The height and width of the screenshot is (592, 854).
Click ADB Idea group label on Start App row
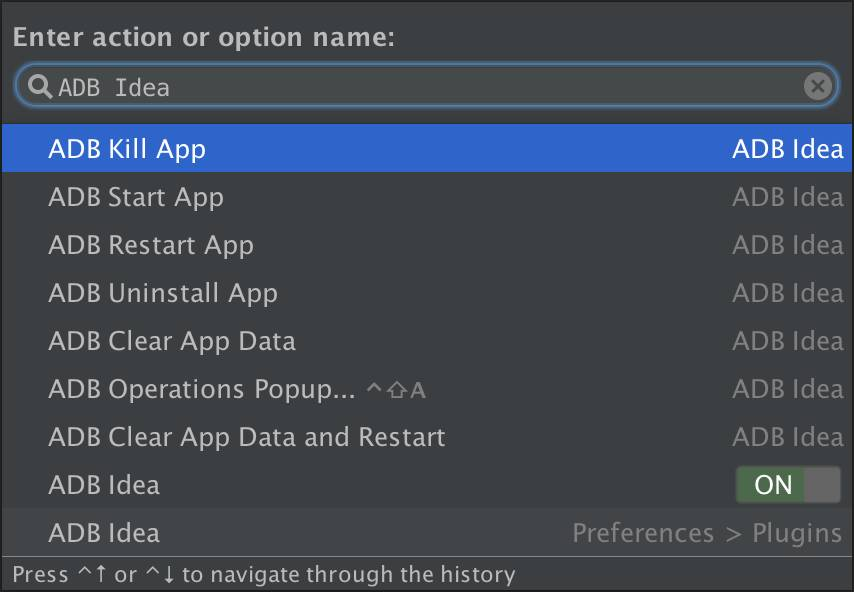pos(787,197)
